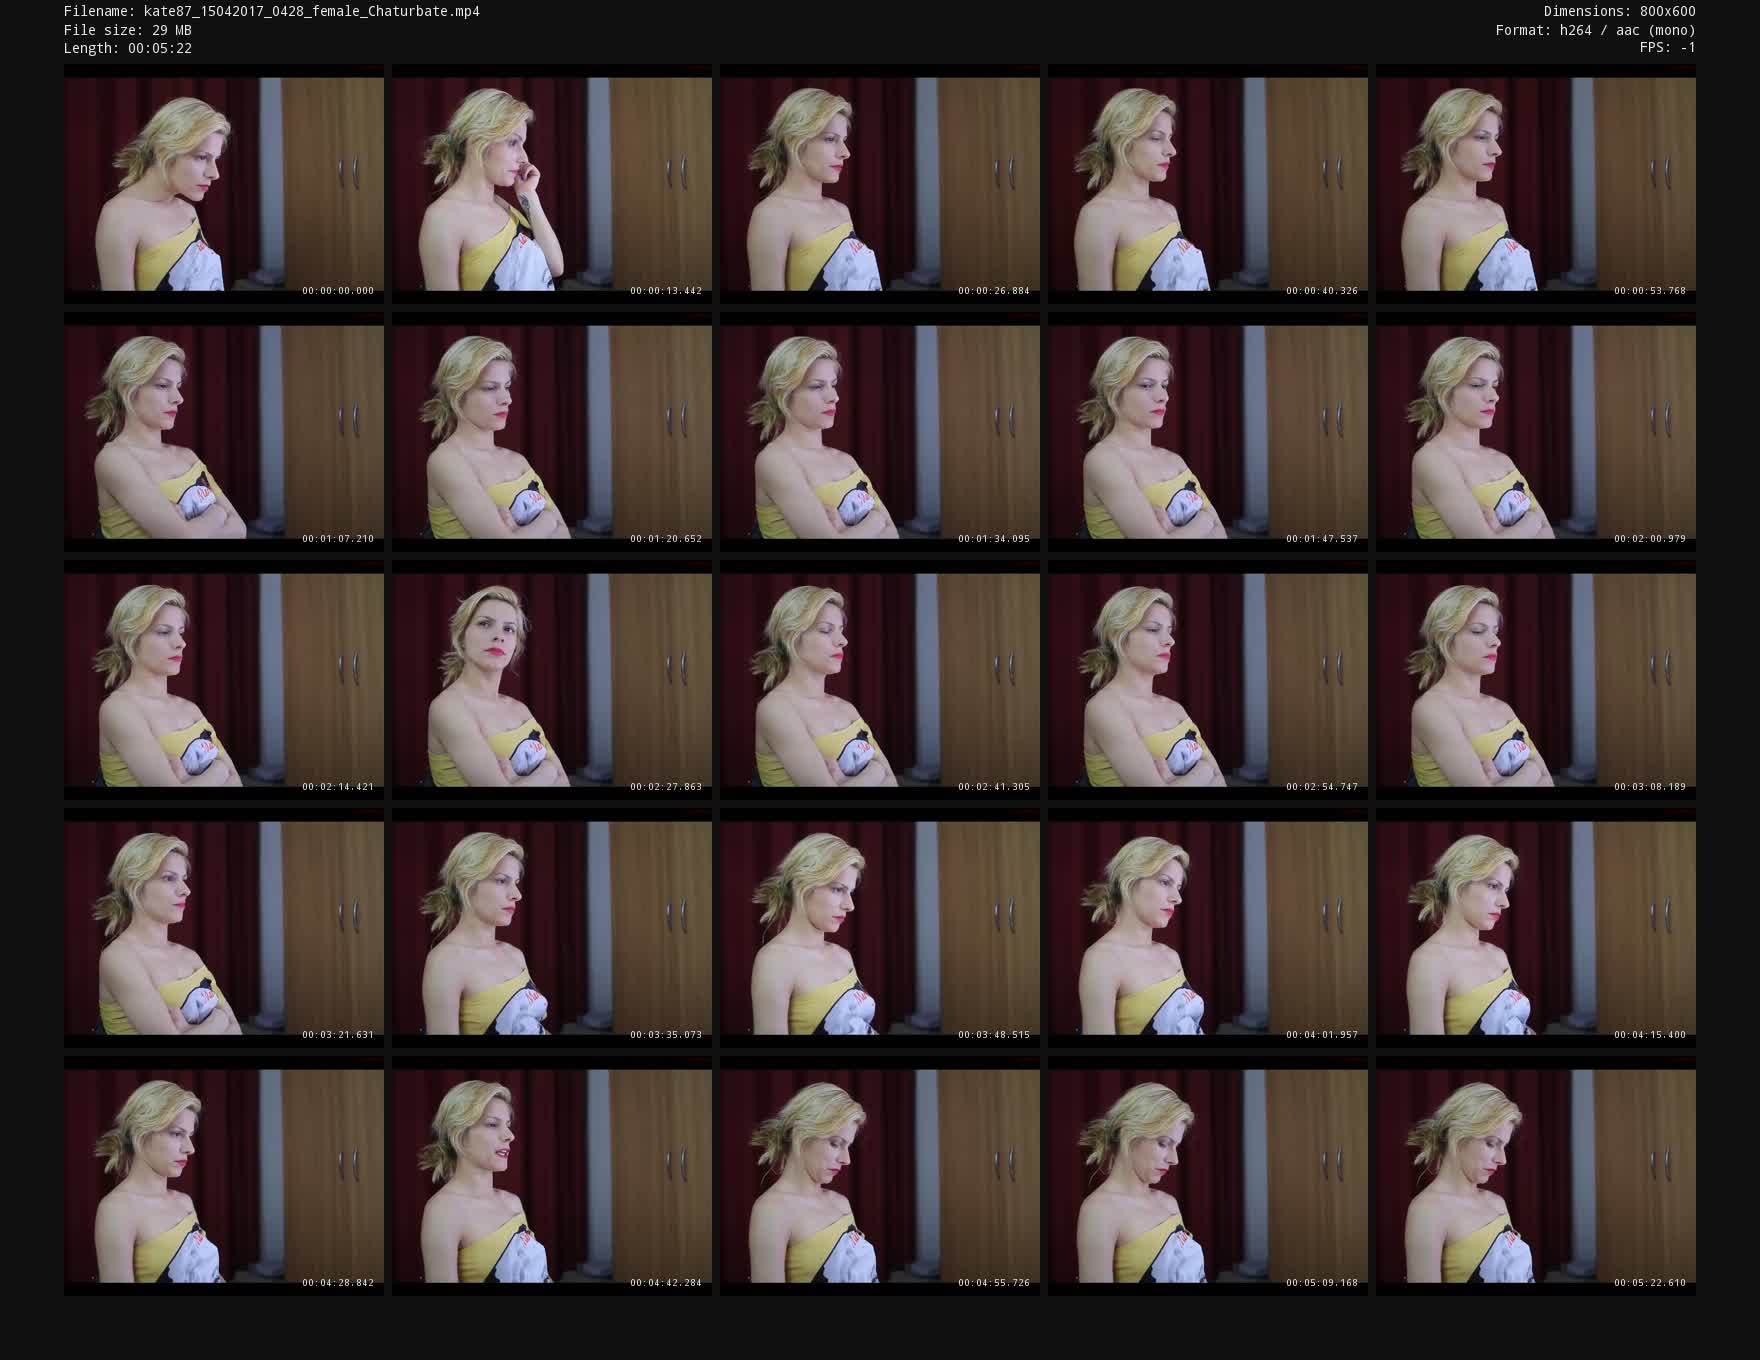Choose the still at 00:03:48.515
1760x1360 pixels.
tap(880, 928)
